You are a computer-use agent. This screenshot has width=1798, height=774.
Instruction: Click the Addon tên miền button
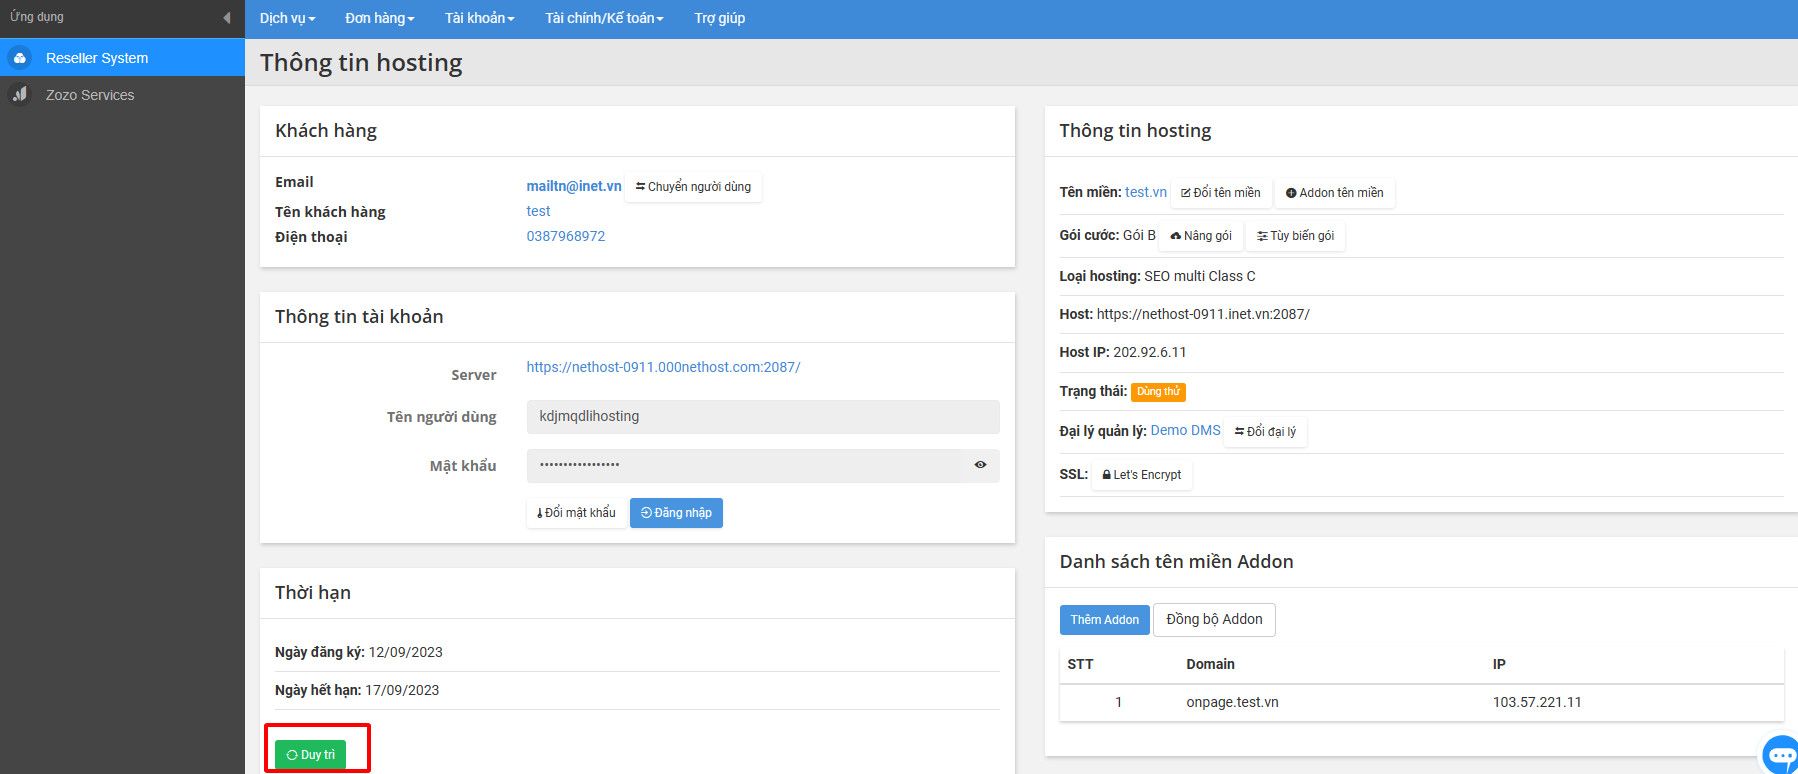point(1334,193)
